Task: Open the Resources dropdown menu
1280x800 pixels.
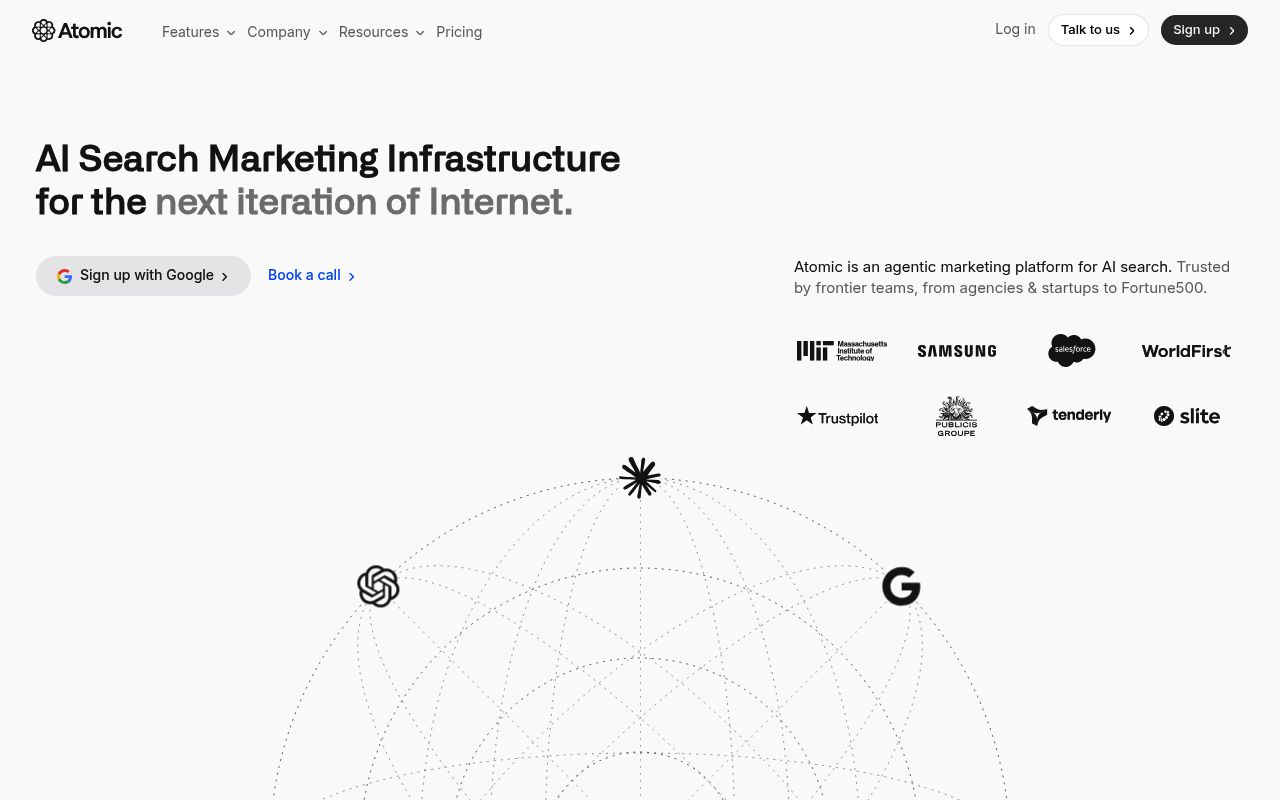Action: 381,32
